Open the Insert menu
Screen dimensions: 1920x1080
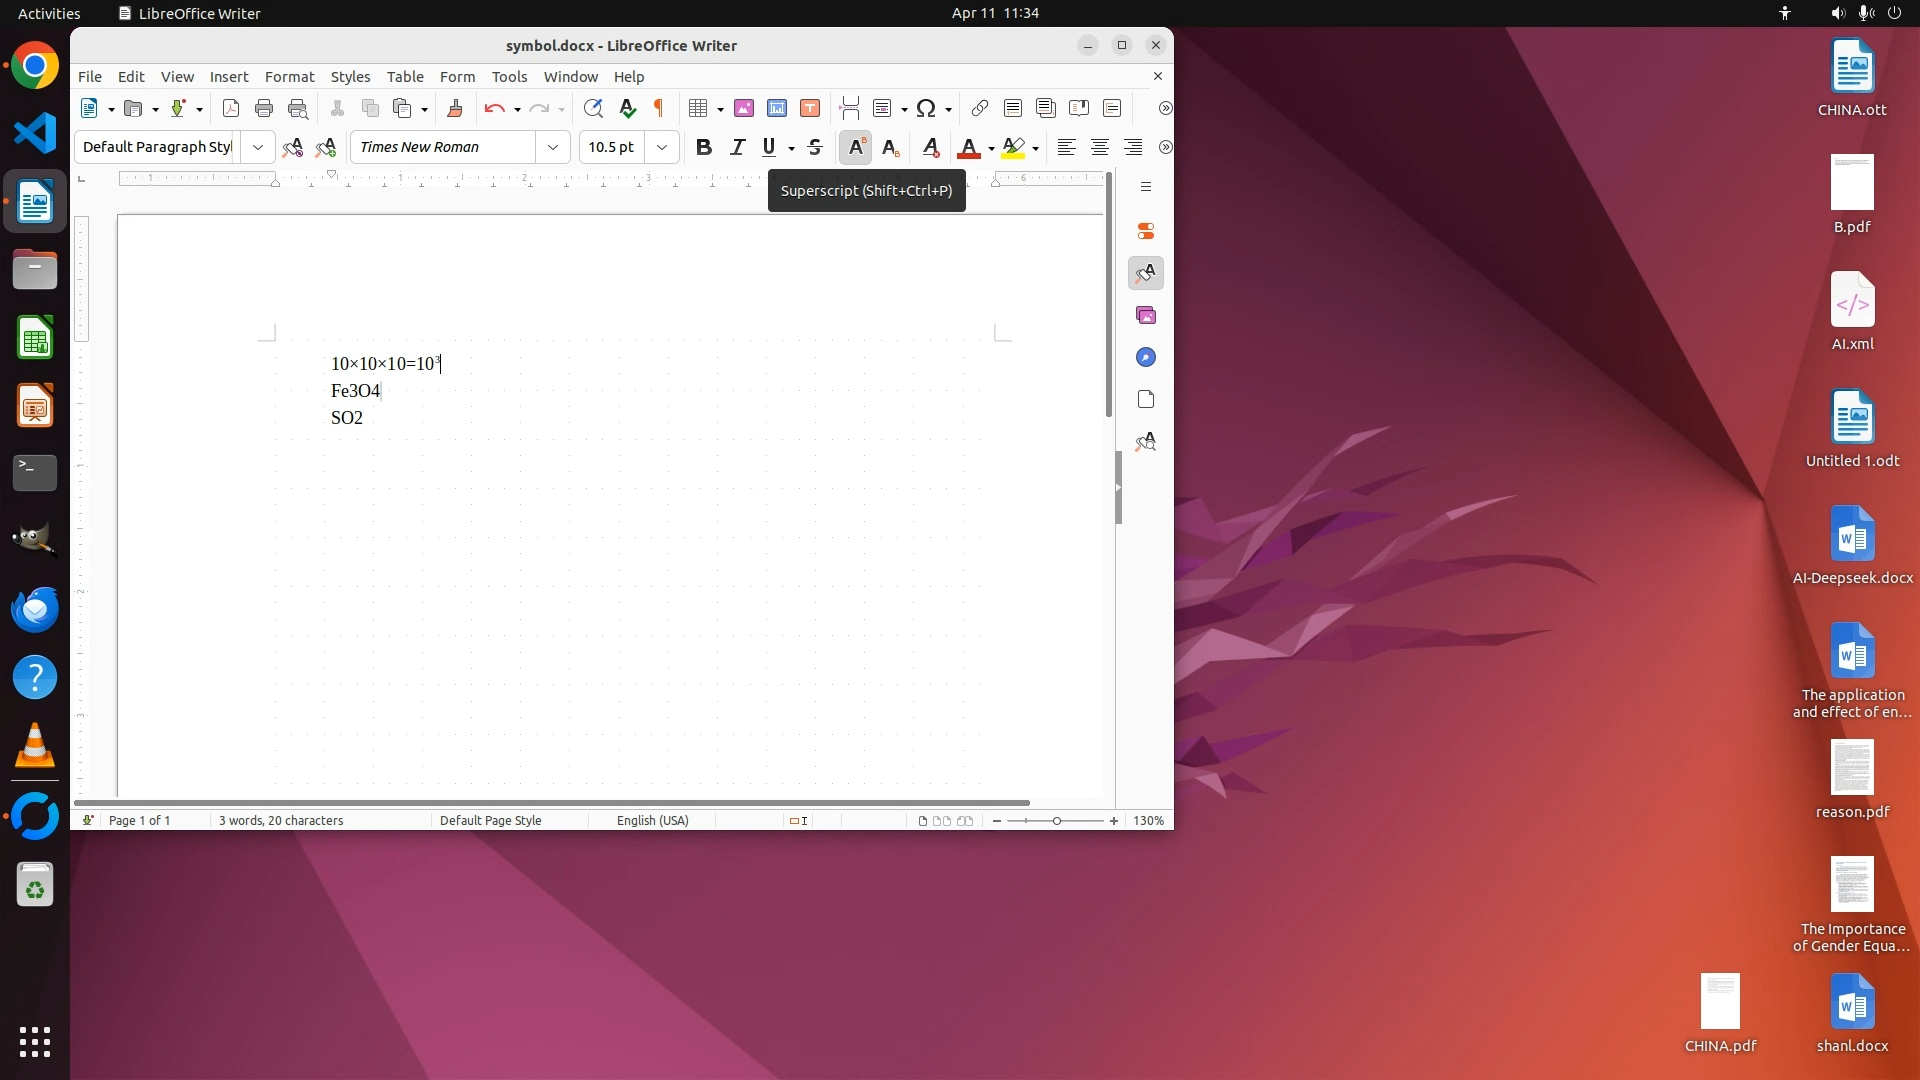(x=228, y=76)
